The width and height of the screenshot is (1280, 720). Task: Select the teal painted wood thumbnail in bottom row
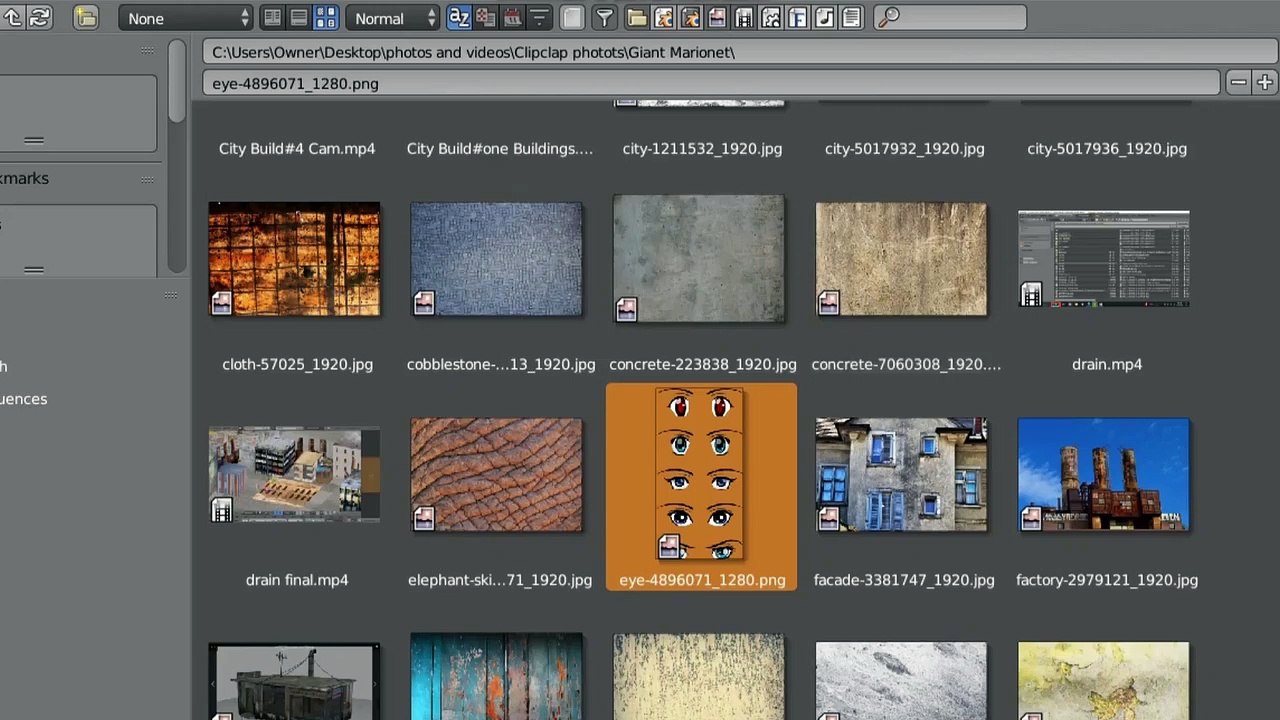(496, 676)
